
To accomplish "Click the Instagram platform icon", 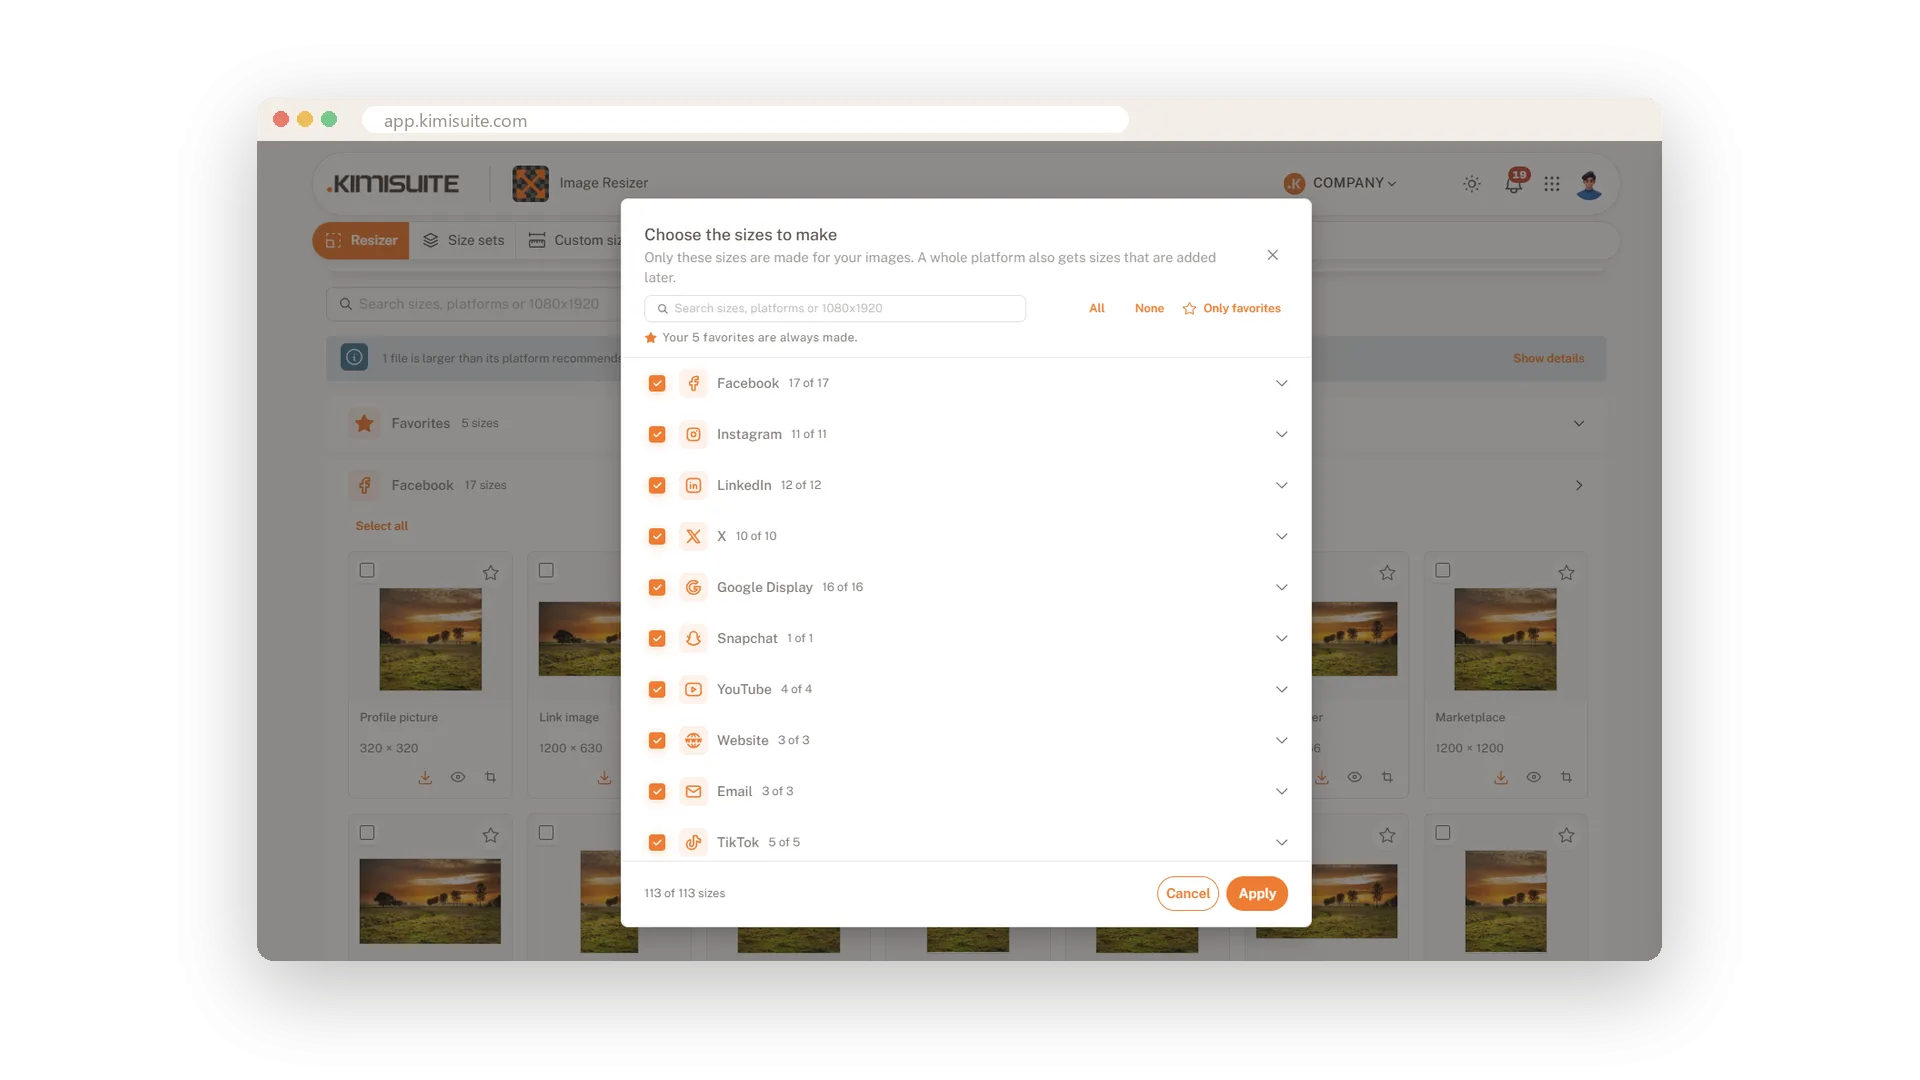I will 693,434.
